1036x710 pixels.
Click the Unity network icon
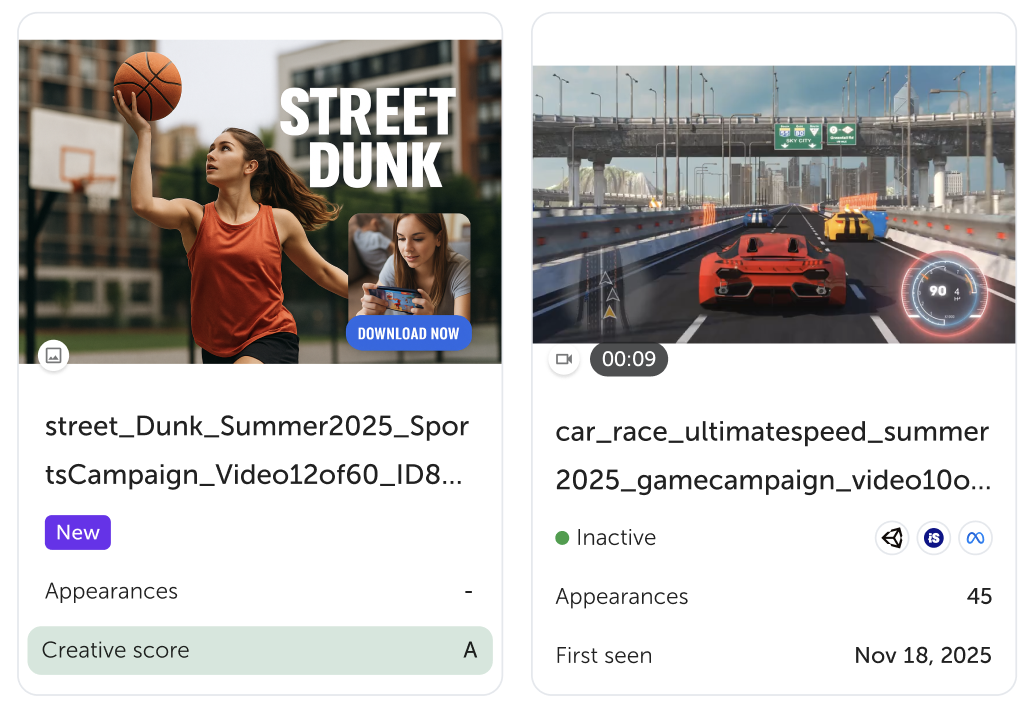click(x=892, y=538)
